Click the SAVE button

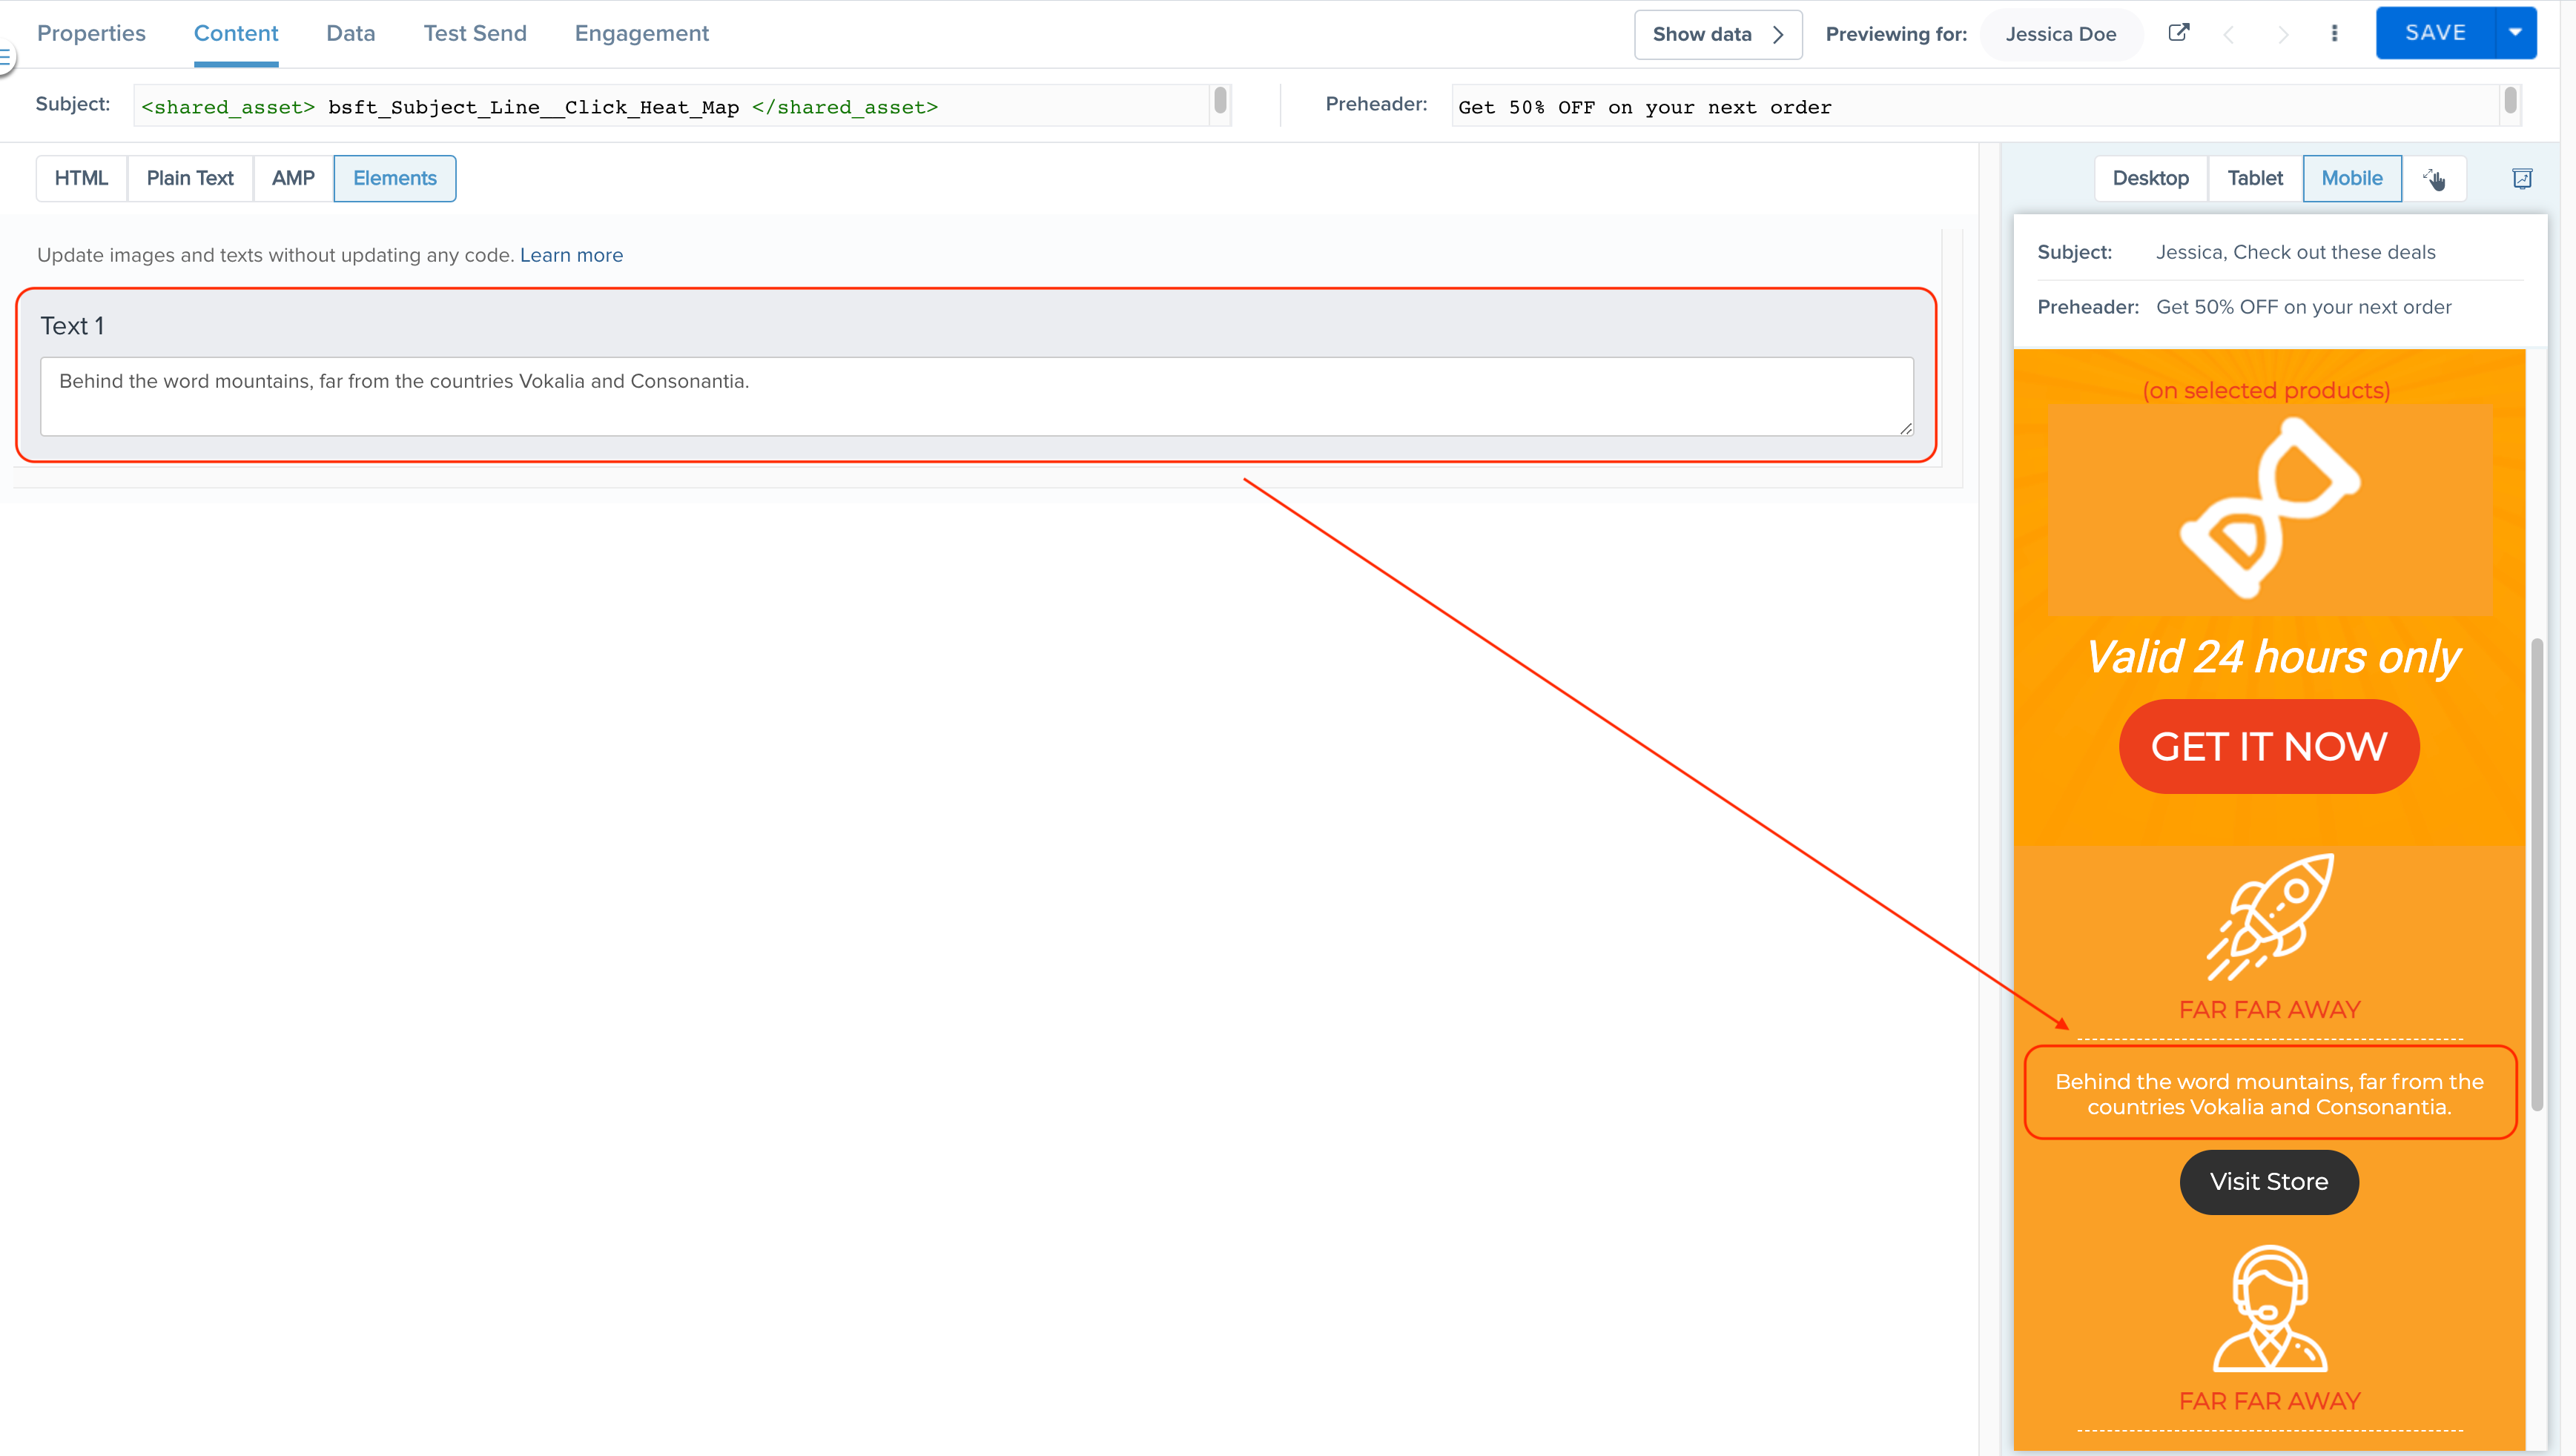[2435, 33]
